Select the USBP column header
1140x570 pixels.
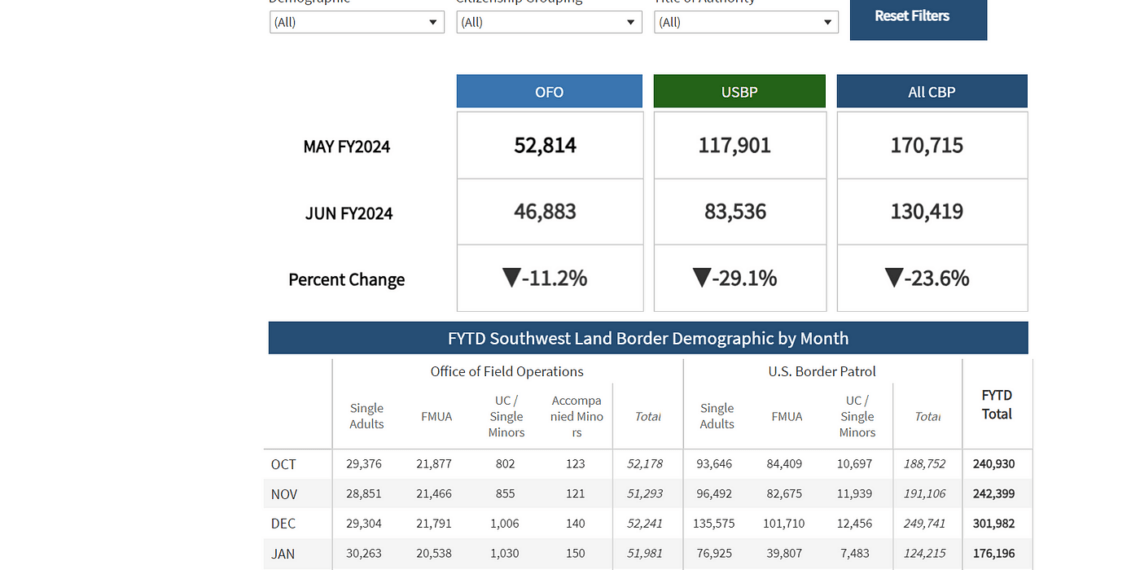pos(739,92)
